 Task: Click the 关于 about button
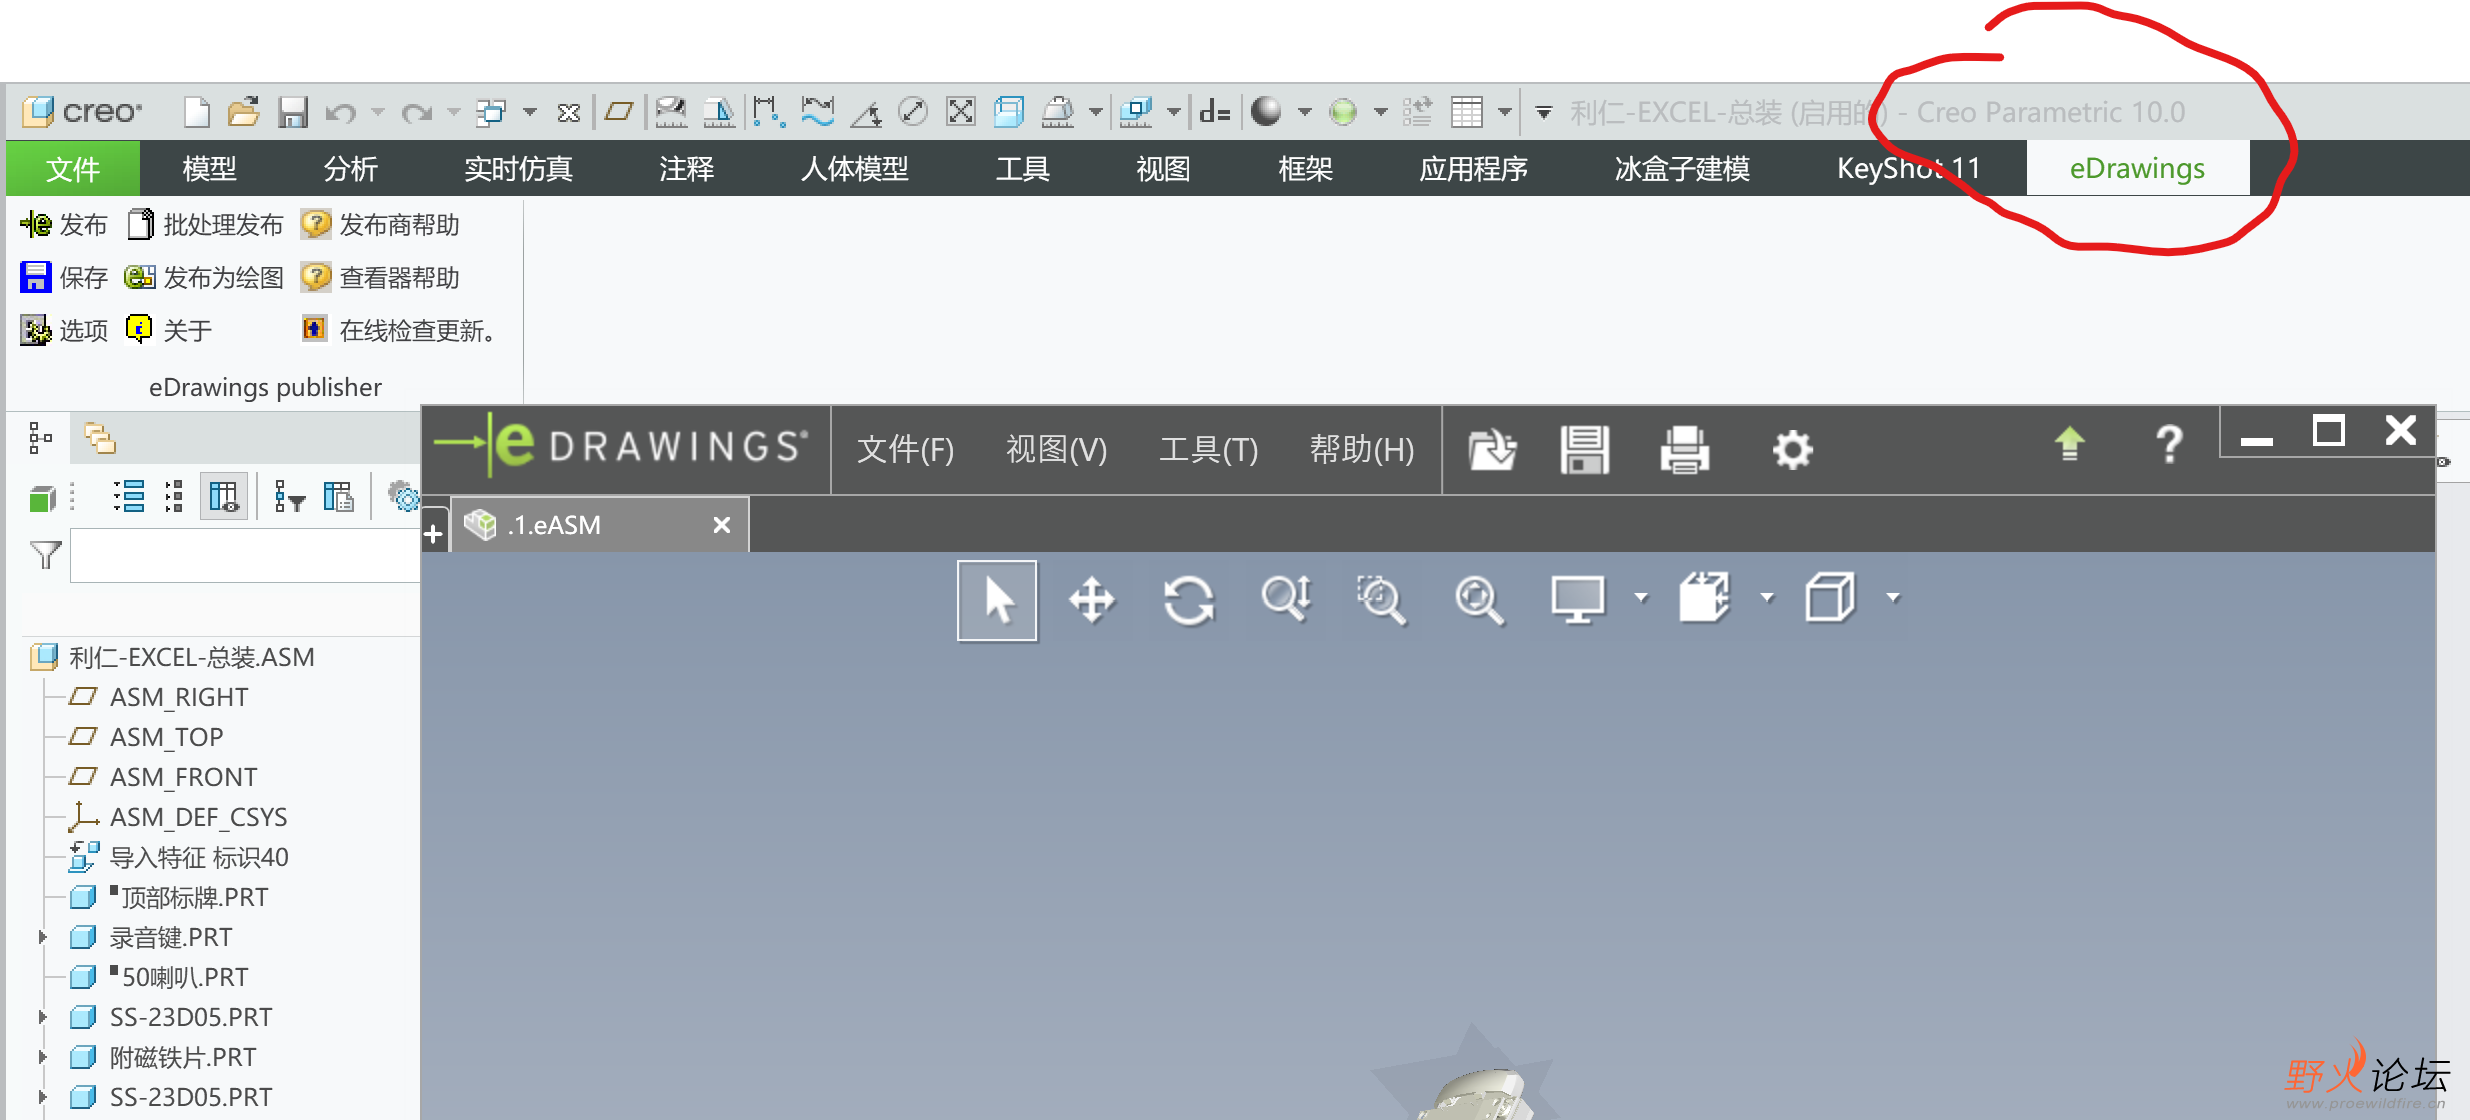(169, 330)
